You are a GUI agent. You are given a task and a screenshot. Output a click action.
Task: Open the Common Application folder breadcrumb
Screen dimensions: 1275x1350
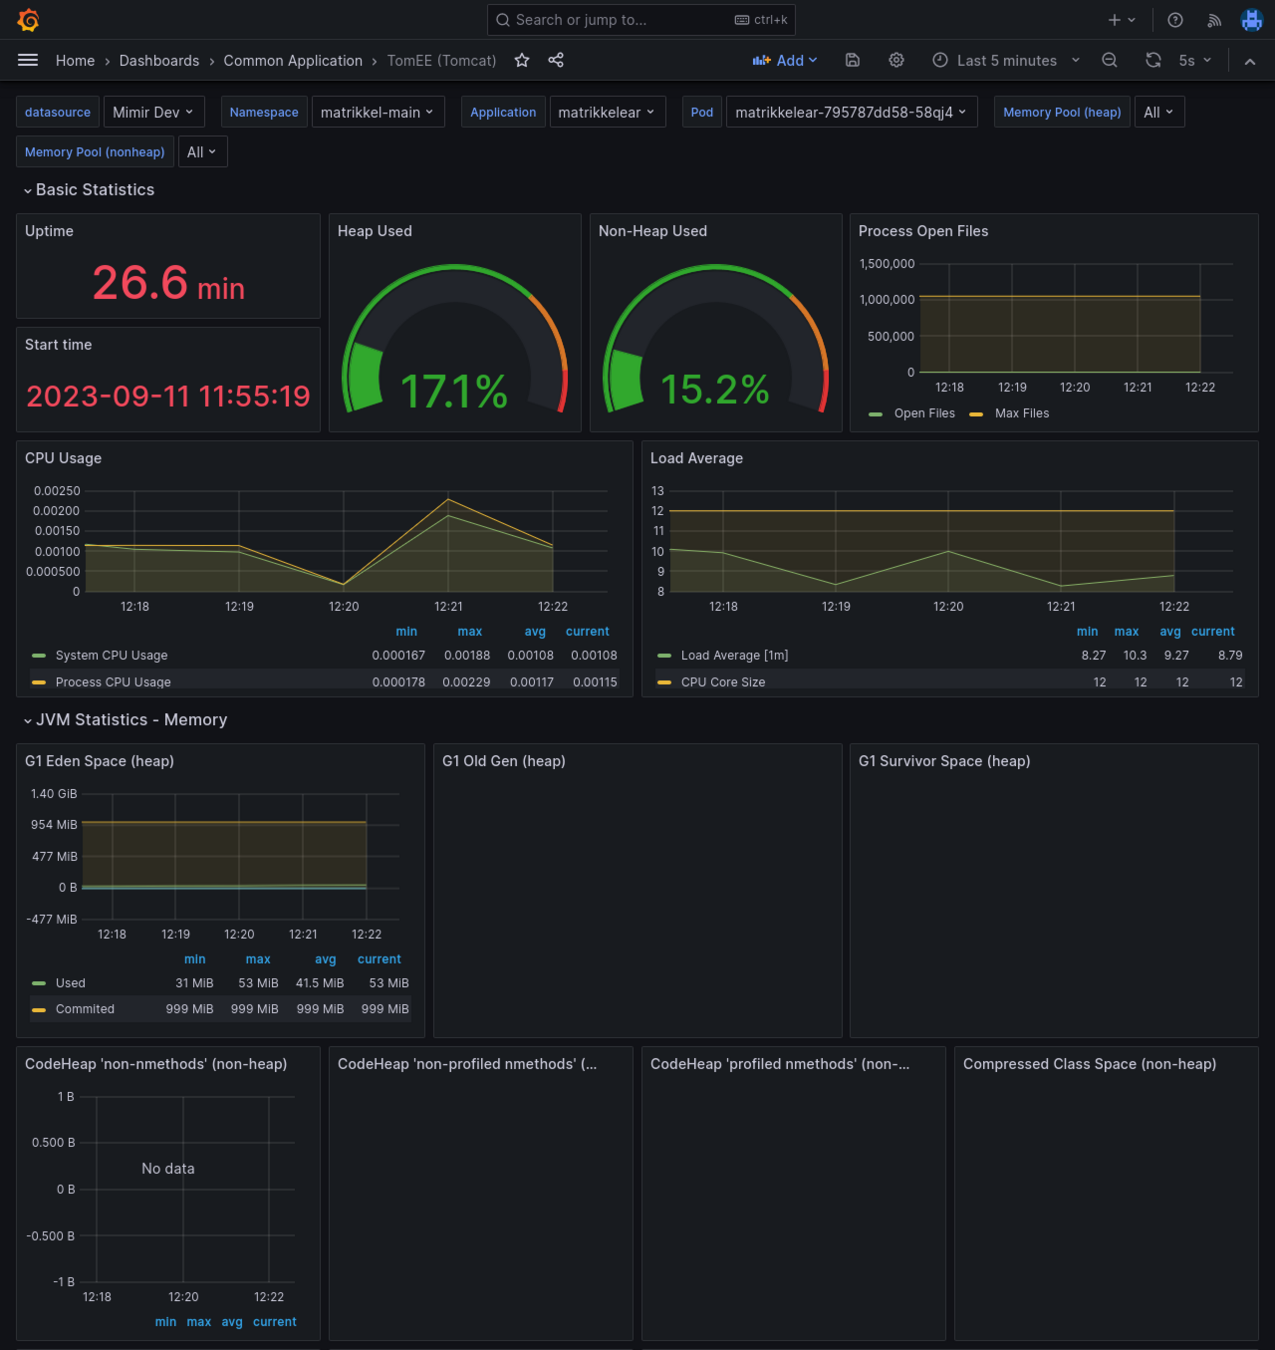click(x=293, y=60)
